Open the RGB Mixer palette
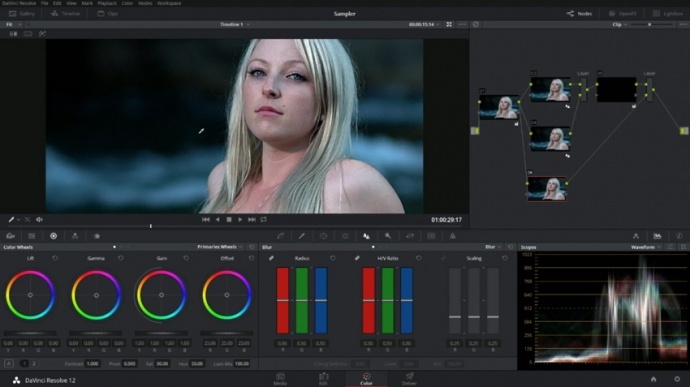Viewport: 690px width, 387px height. pyautogui.click(x=75, y=236)
